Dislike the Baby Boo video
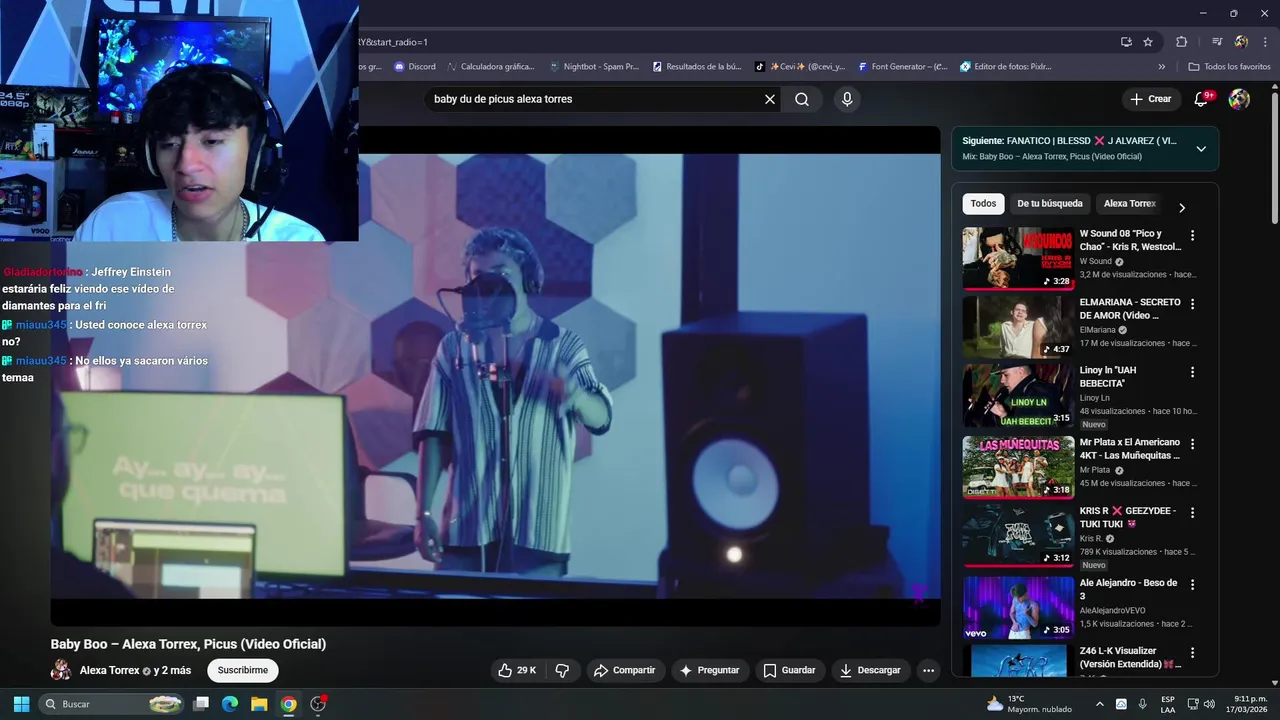The image size is (1280, 720). pyautogui.click(x=562, y=670)
